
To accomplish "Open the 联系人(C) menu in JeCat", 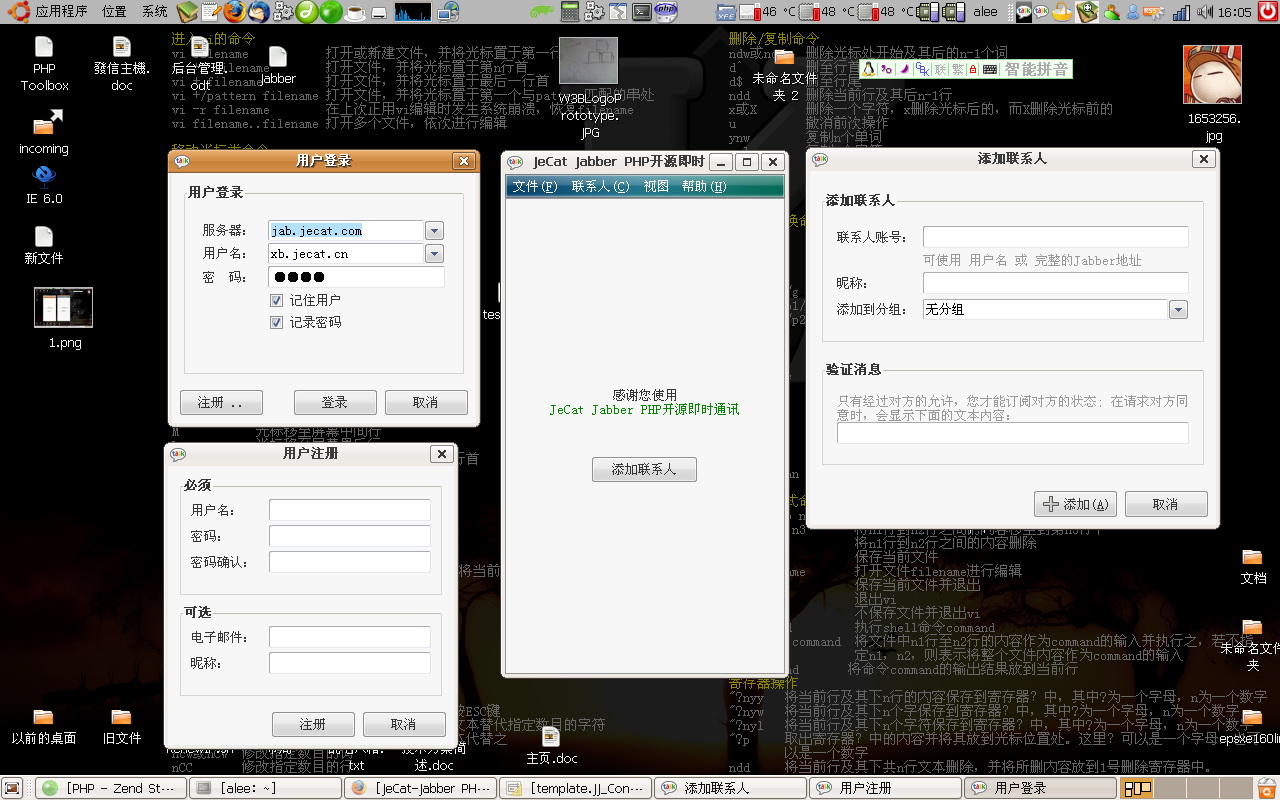I will (x=600, y=187).
